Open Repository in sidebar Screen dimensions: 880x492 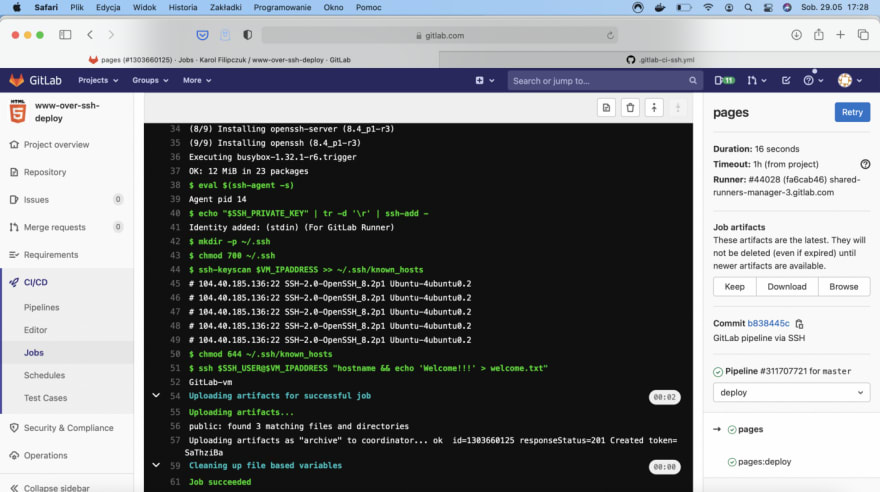[x=45, y=172]
